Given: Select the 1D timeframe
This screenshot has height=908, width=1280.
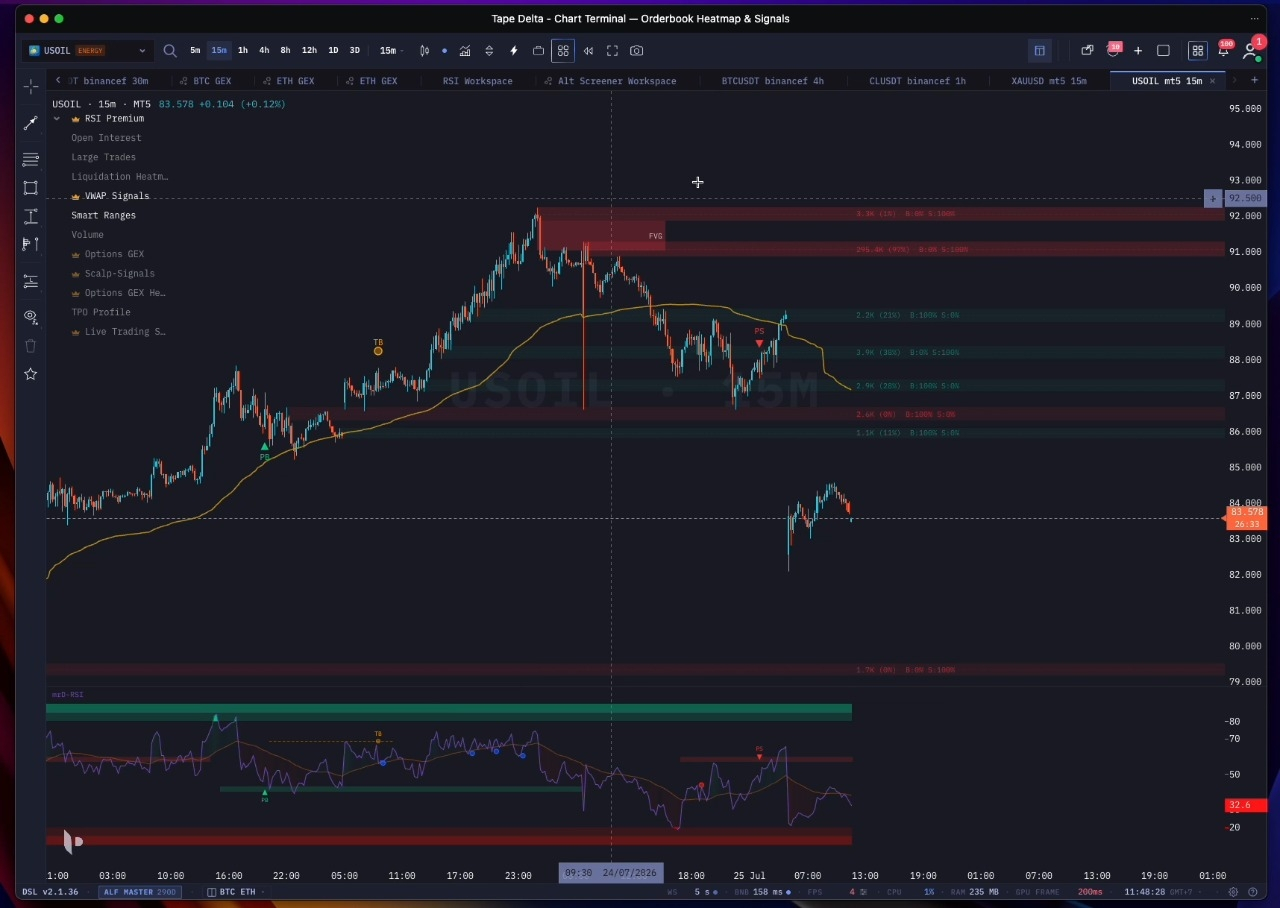Looking at the screenshot, I should [x=333, y=51].
